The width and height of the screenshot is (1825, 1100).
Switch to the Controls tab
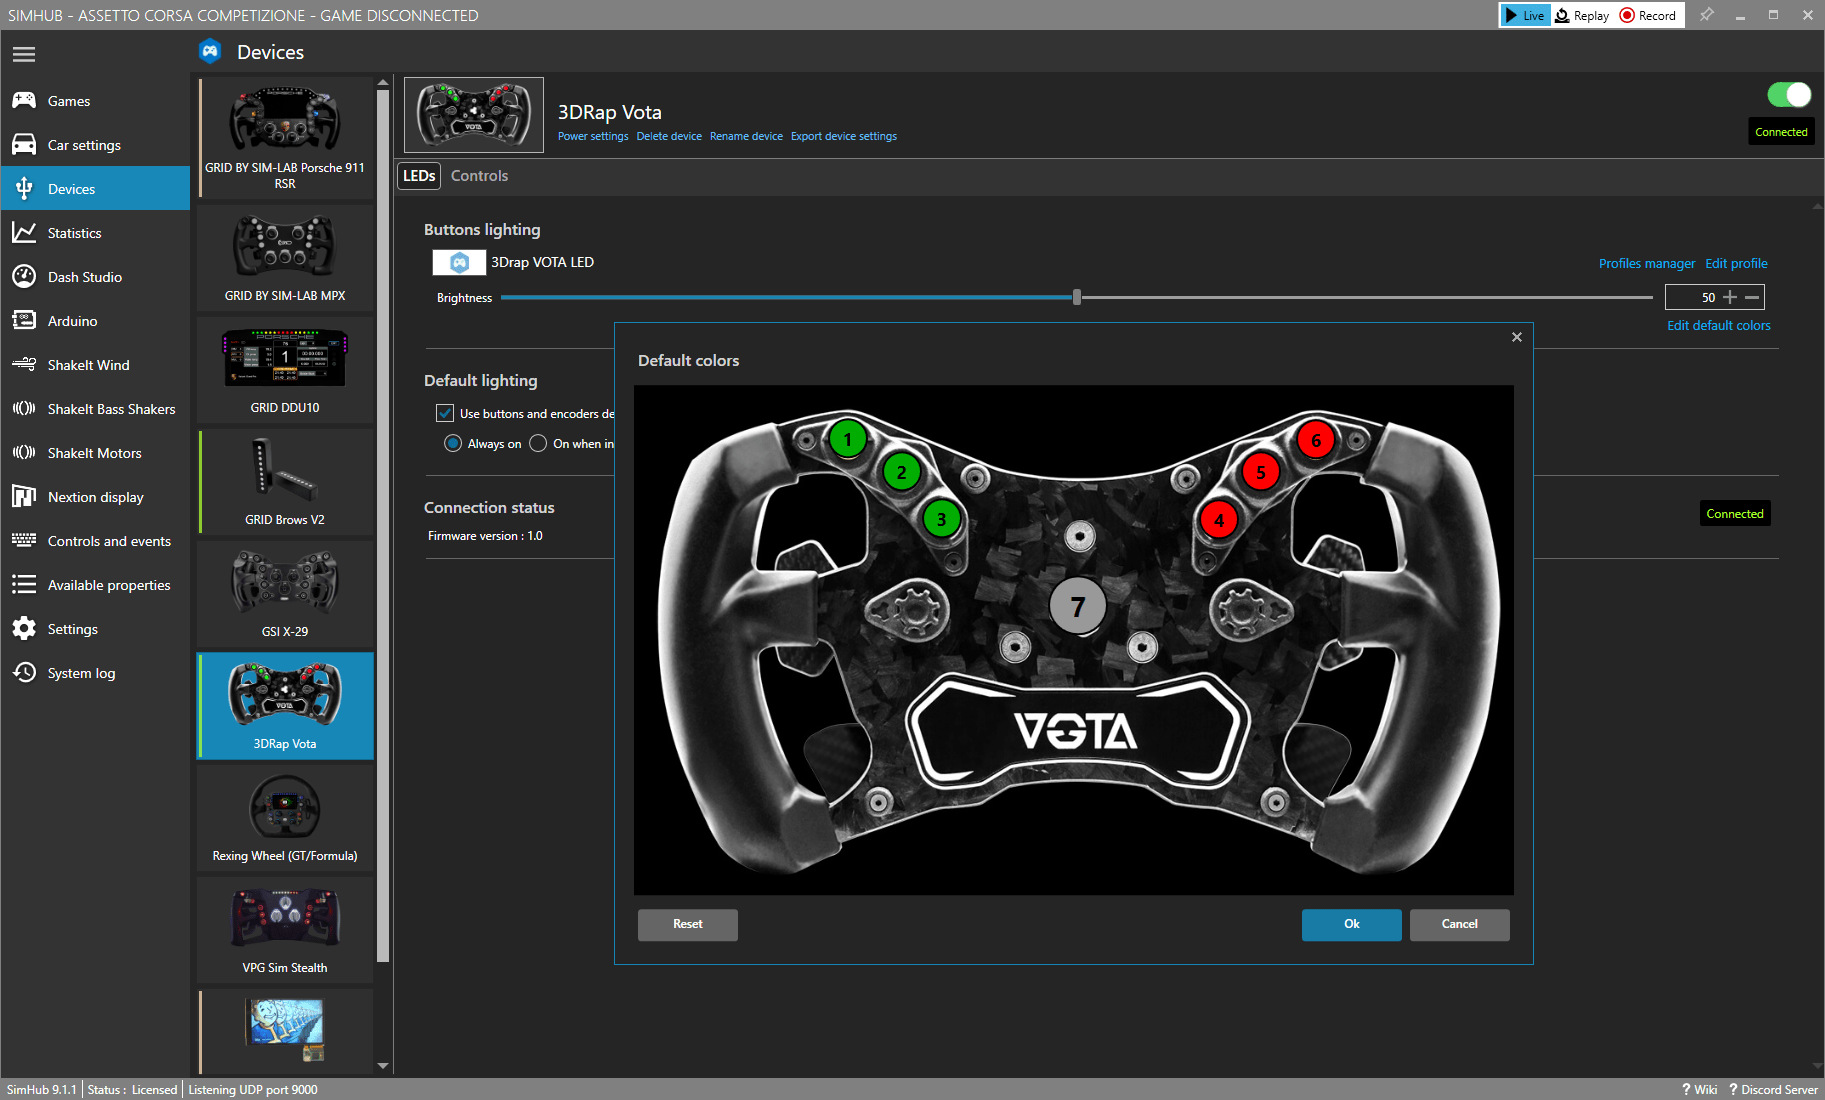(x=479, y=176)
